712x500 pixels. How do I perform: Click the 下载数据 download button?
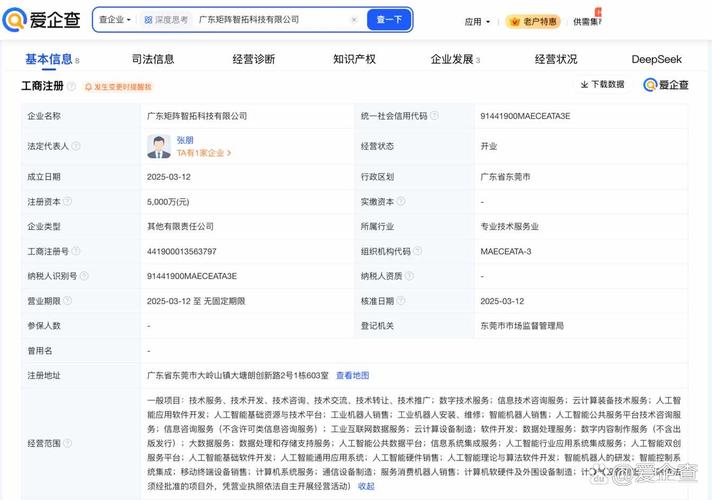point(603,84)
